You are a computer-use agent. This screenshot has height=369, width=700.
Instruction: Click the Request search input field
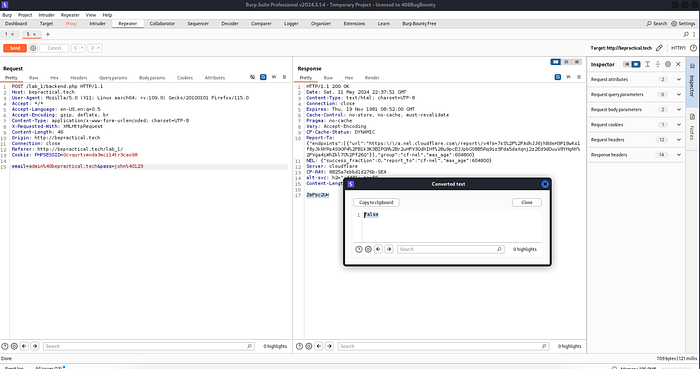click(x=149, y=346)
